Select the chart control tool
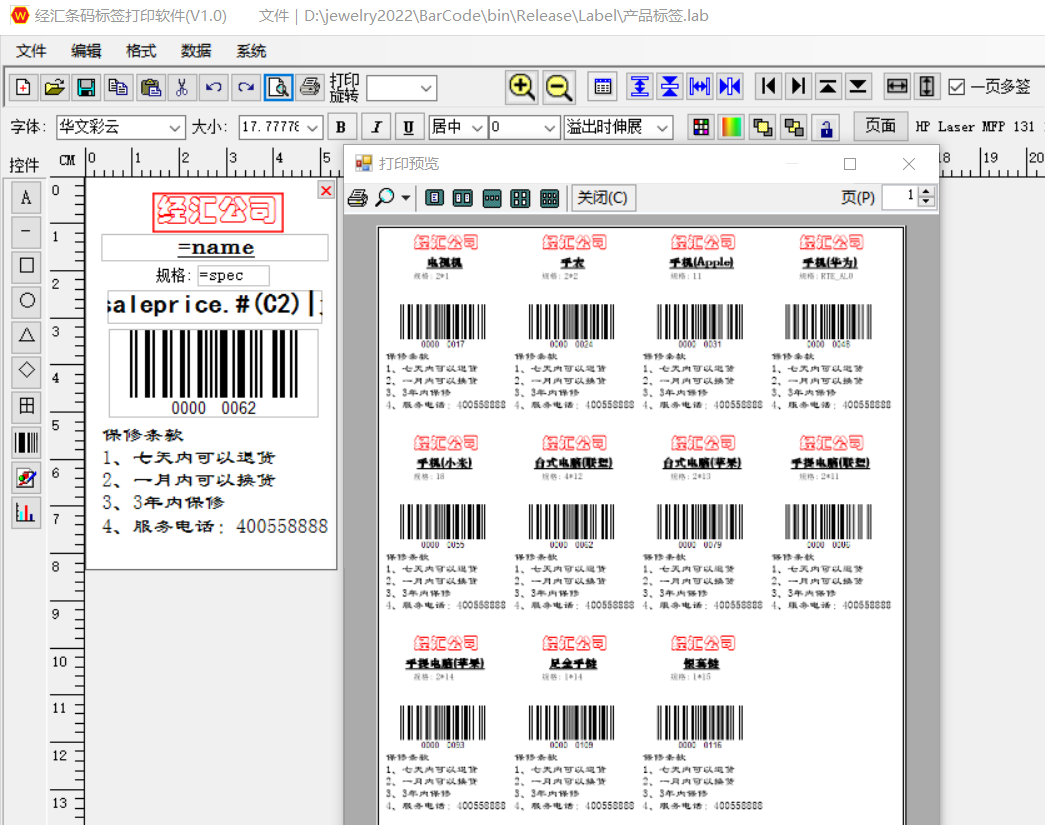This screenshot has width=1045, height=825. pos(26,513)
